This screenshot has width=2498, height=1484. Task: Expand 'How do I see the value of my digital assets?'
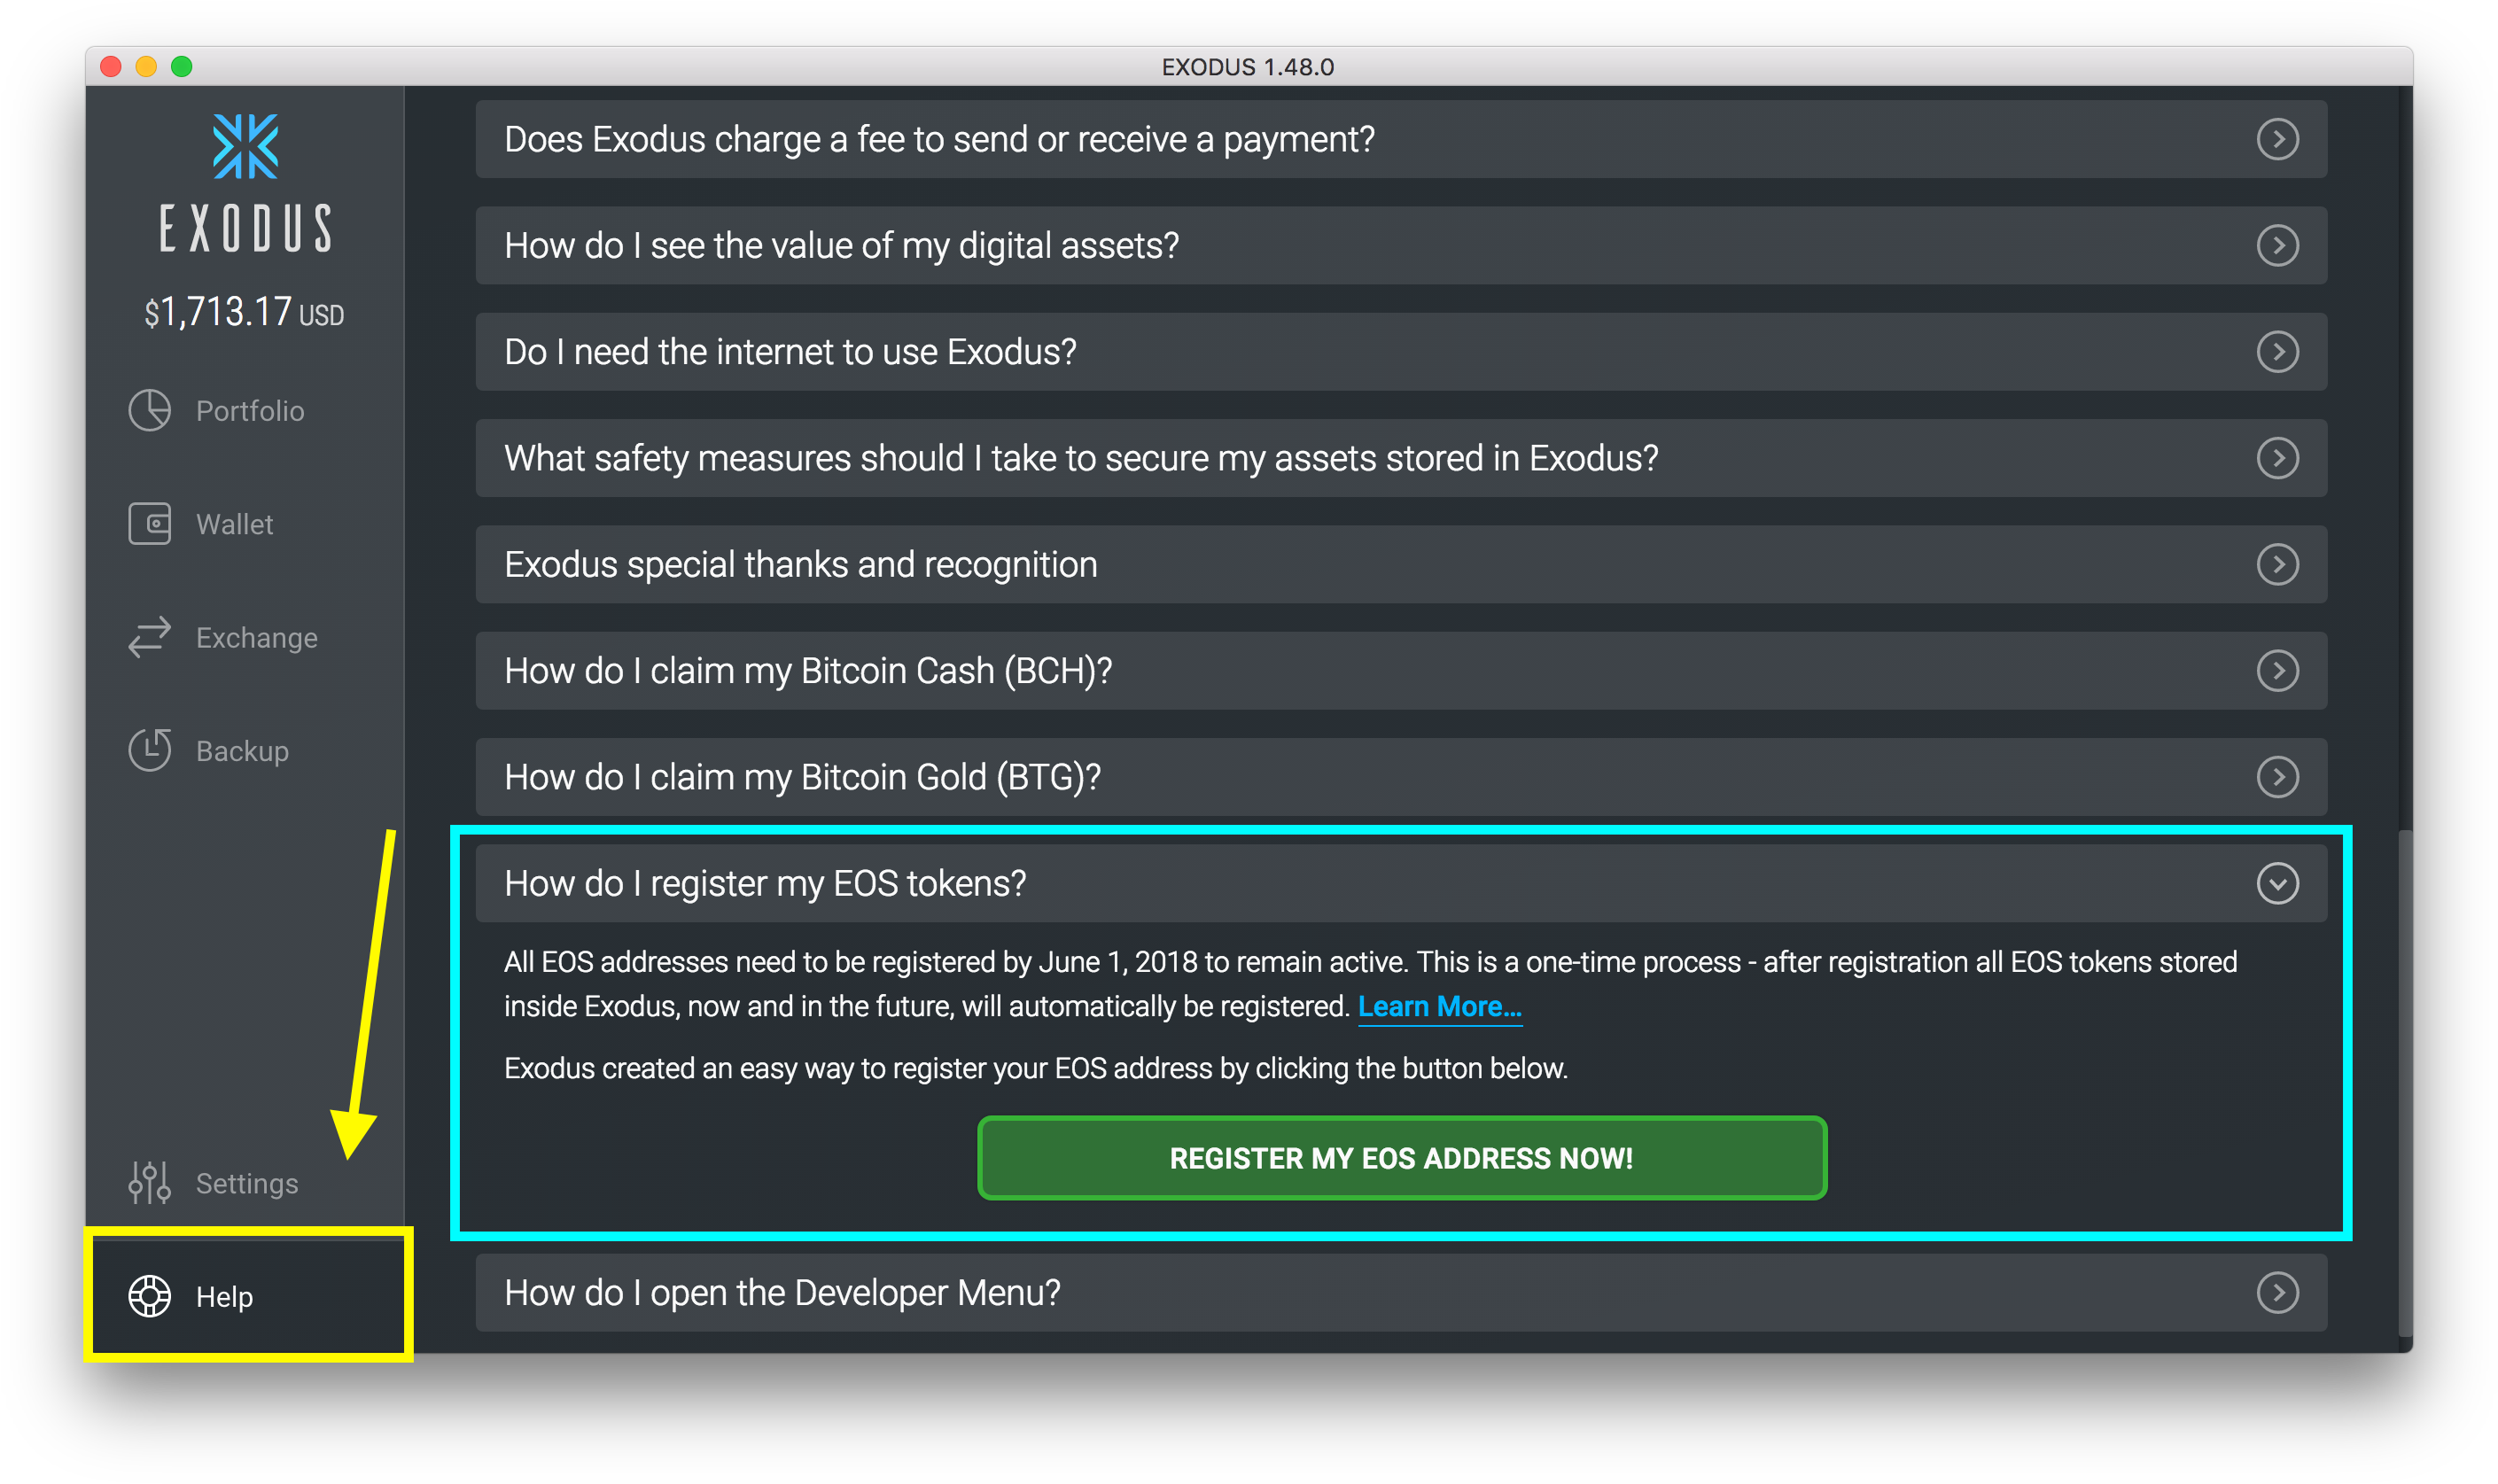[2278, 245]
